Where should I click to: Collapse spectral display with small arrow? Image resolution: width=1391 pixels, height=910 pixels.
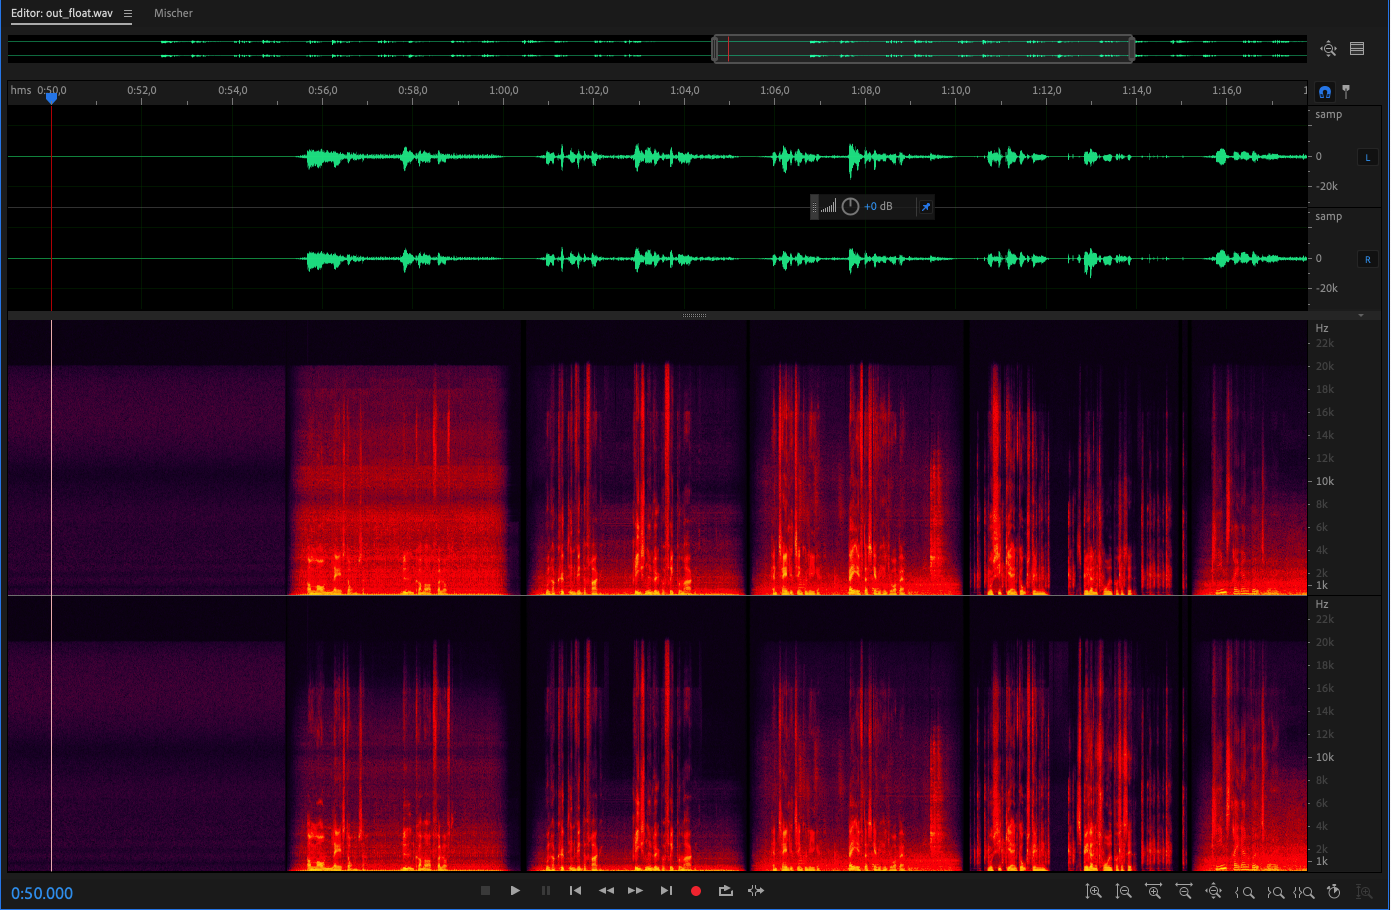(1360, 316)
